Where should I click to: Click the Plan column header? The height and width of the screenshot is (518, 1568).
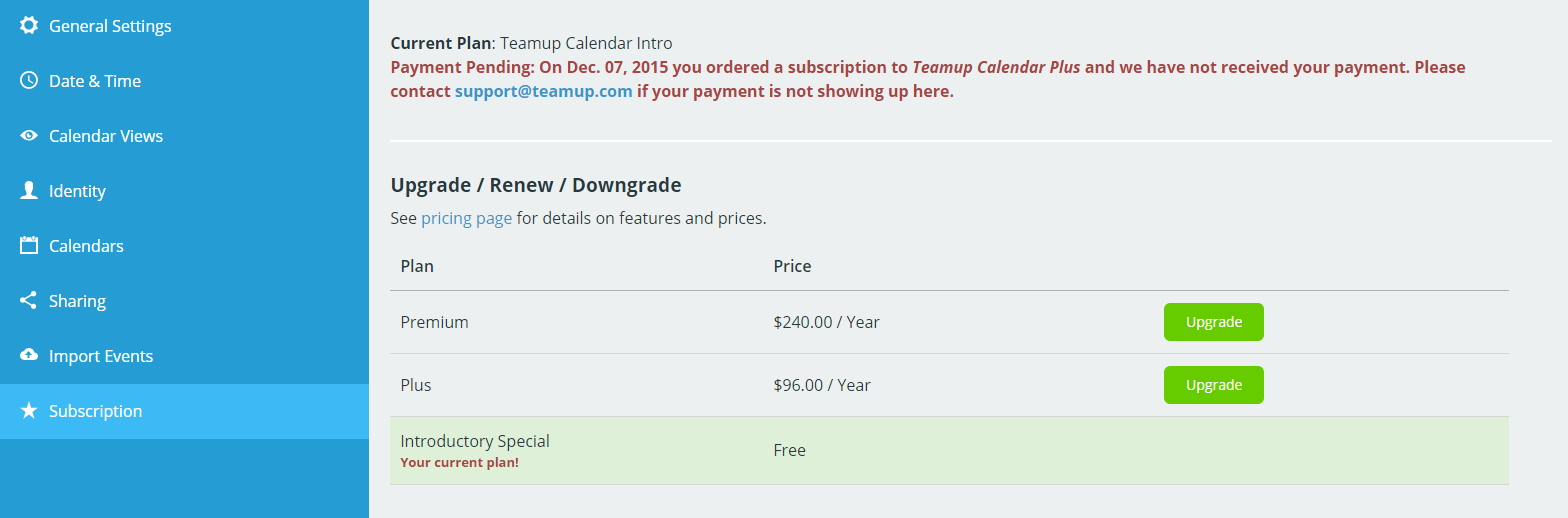point(417,266)
